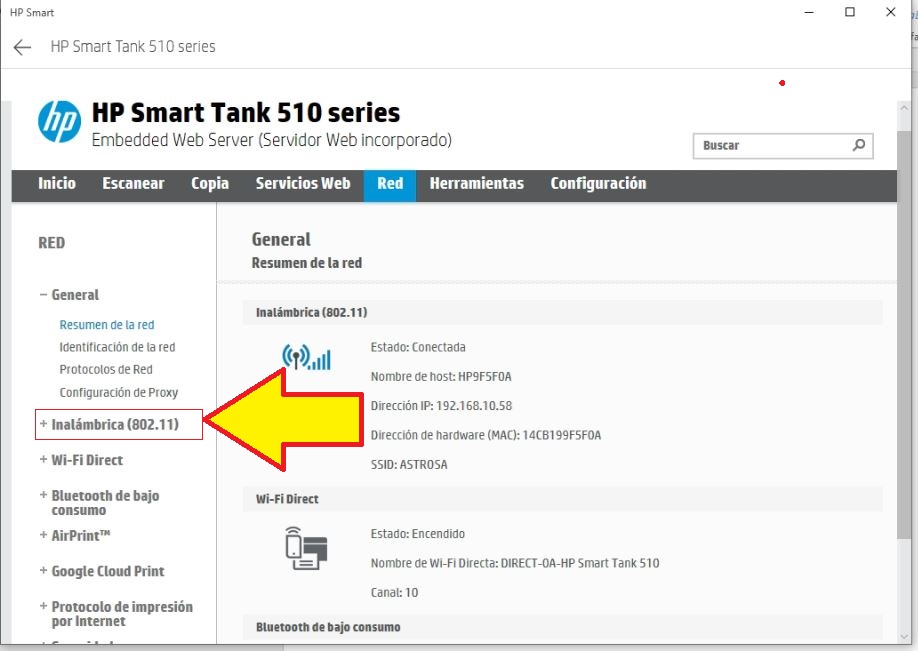This screenshot has height=651, width=918.
Task: Expand the Google Cloud Print section
Action: point(107,571)
